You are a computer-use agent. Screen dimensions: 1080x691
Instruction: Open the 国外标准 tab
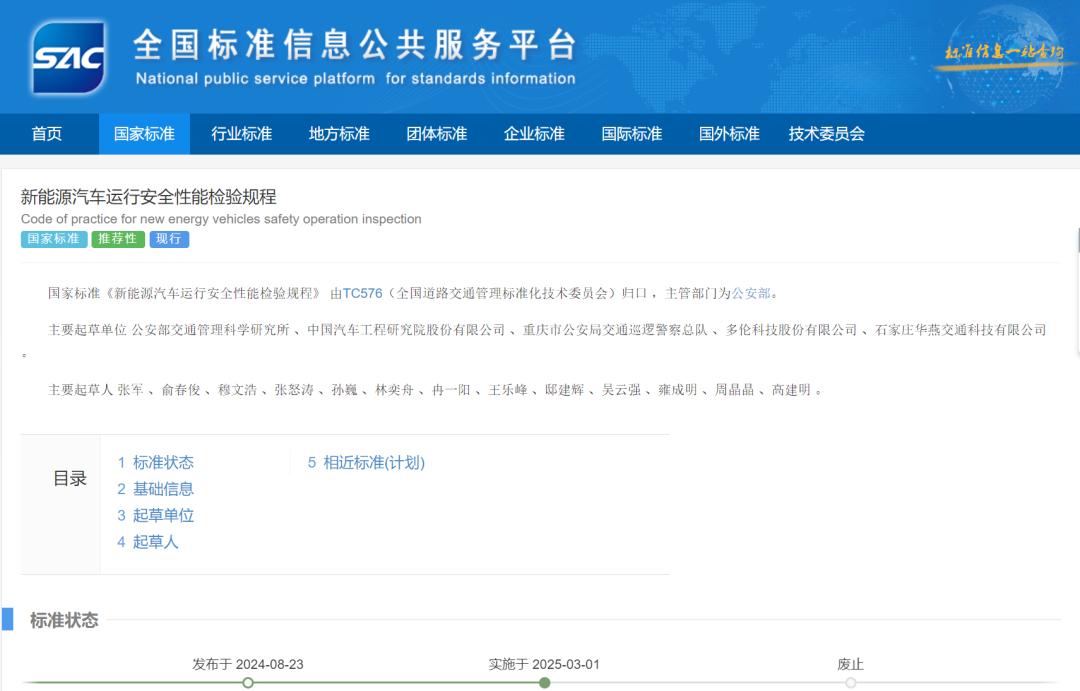(x=729, y=134)
